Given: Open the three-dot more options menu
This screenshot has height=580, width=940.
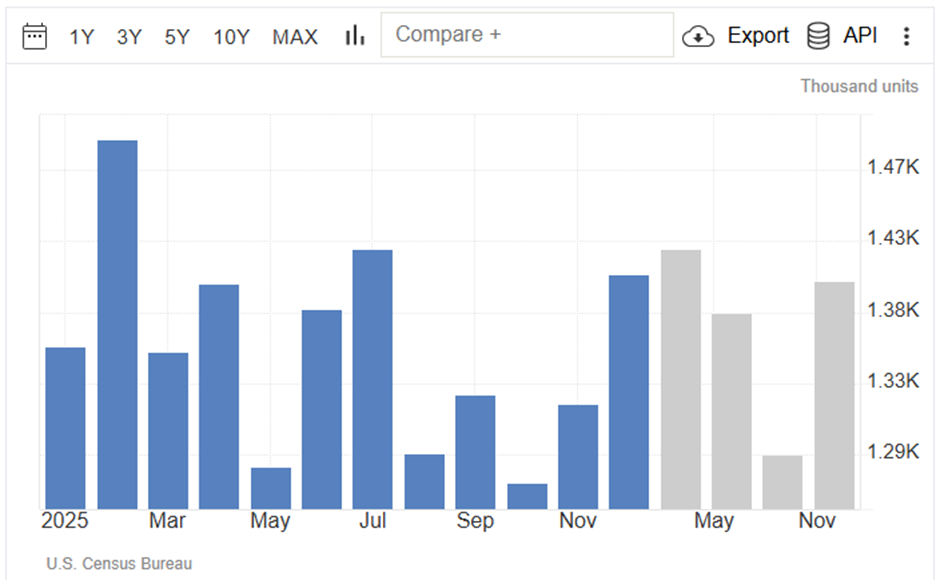Looking at the screenshot, I should tap(906, 36).
